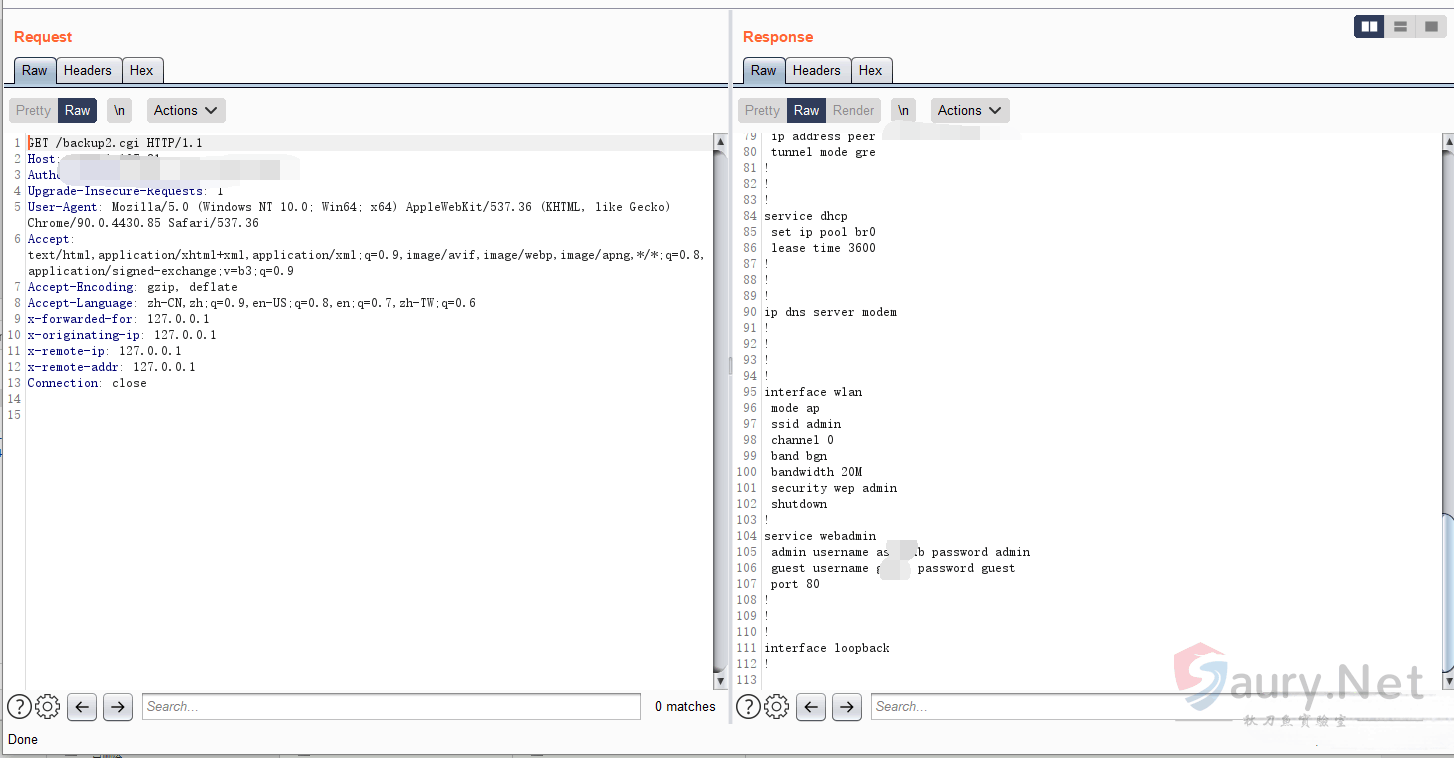Expand the Actions dropdown in Request panel

[x=186, y=110]
